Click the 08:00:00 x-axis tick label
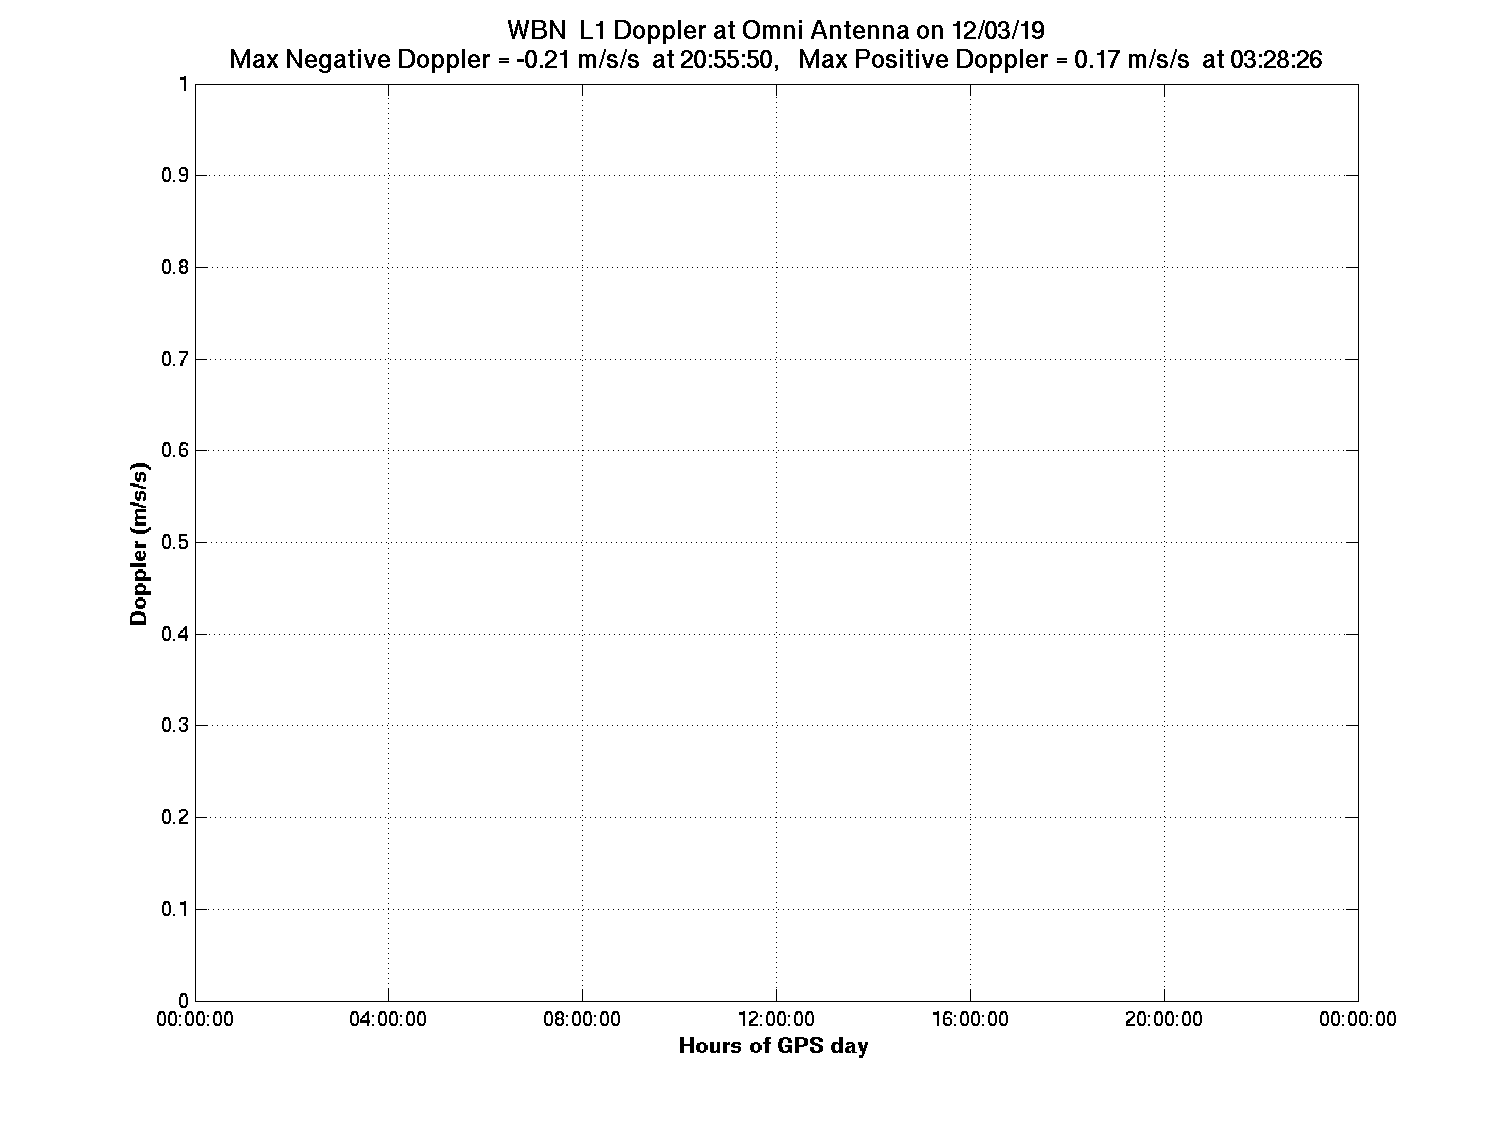This screenshot has width=1500, height=1125. pyautogui.click(x=583, y=1019)
